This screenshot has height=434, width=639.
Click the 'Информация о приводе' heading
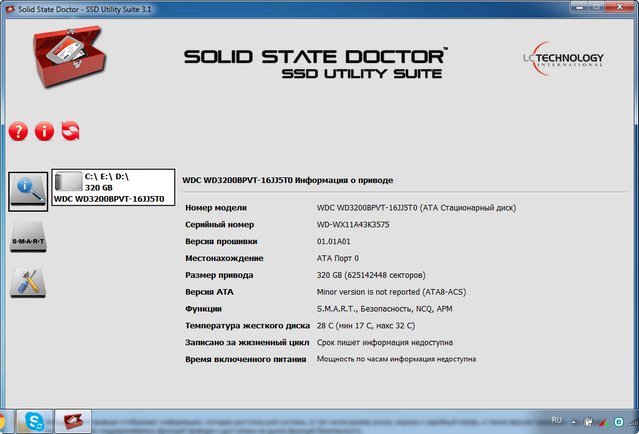(x=344, y=180)
